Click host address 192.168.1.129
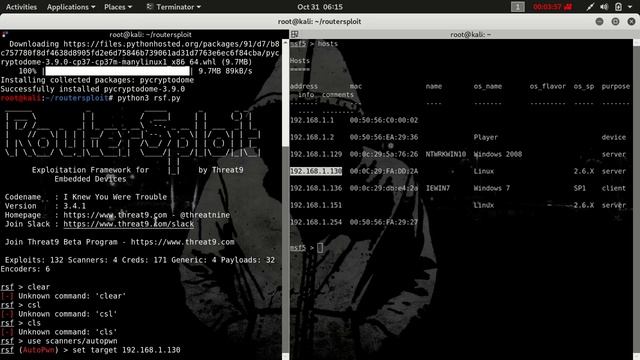This screenshot has height=360, width=640. 316,154
